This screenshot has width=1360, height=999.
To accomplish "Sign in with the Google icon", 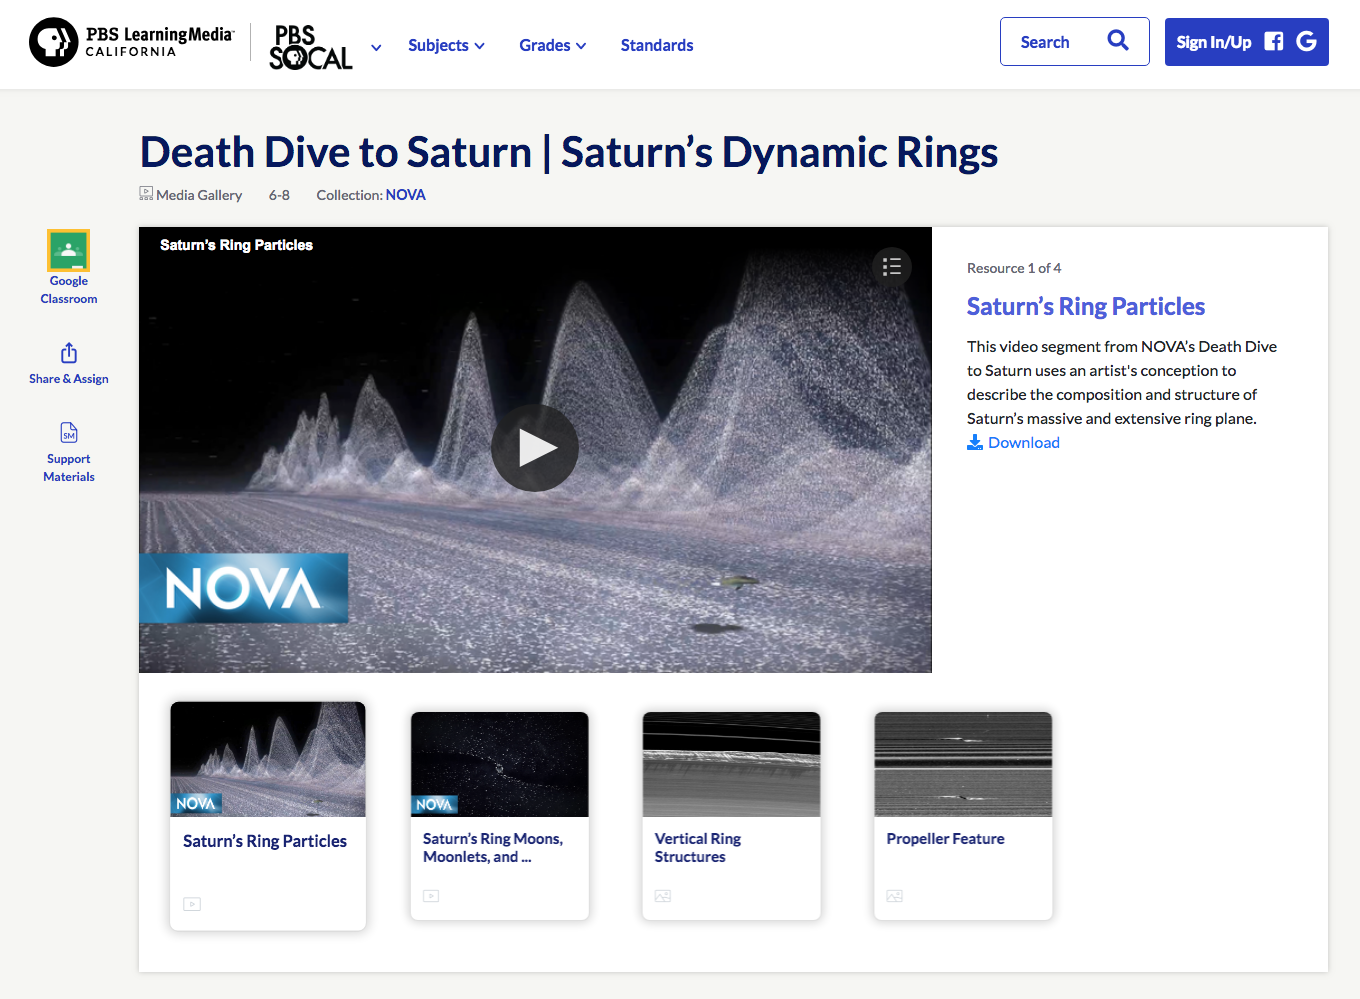I will pos(1306,41).
